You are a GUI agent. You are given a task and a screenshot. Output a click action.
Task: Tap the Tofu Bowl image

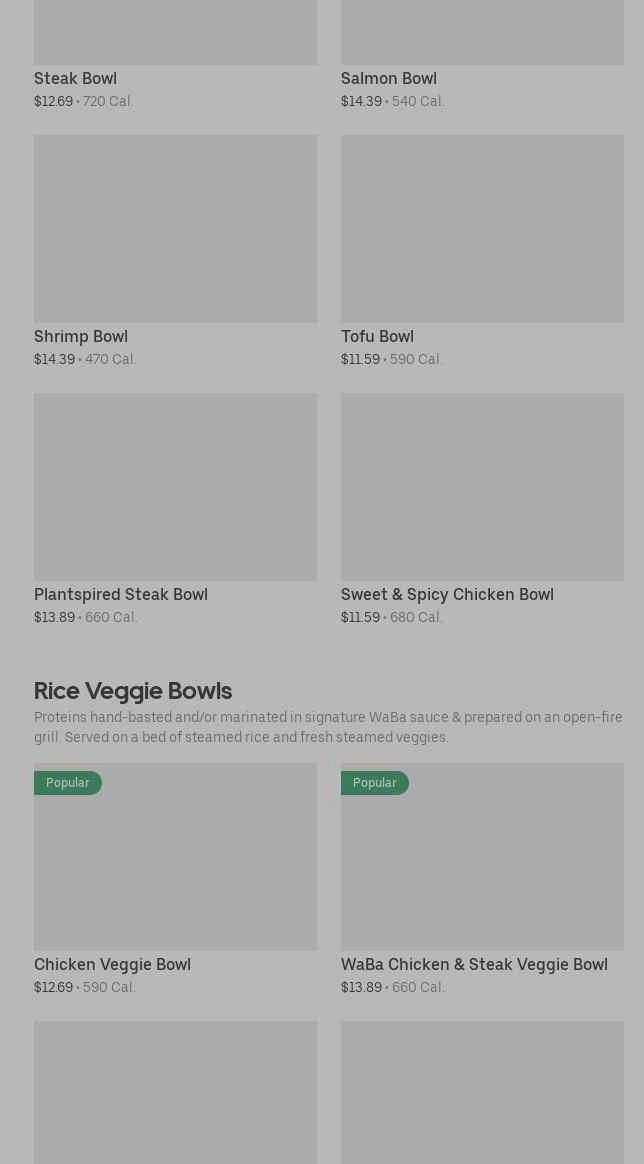coord(482,229)
